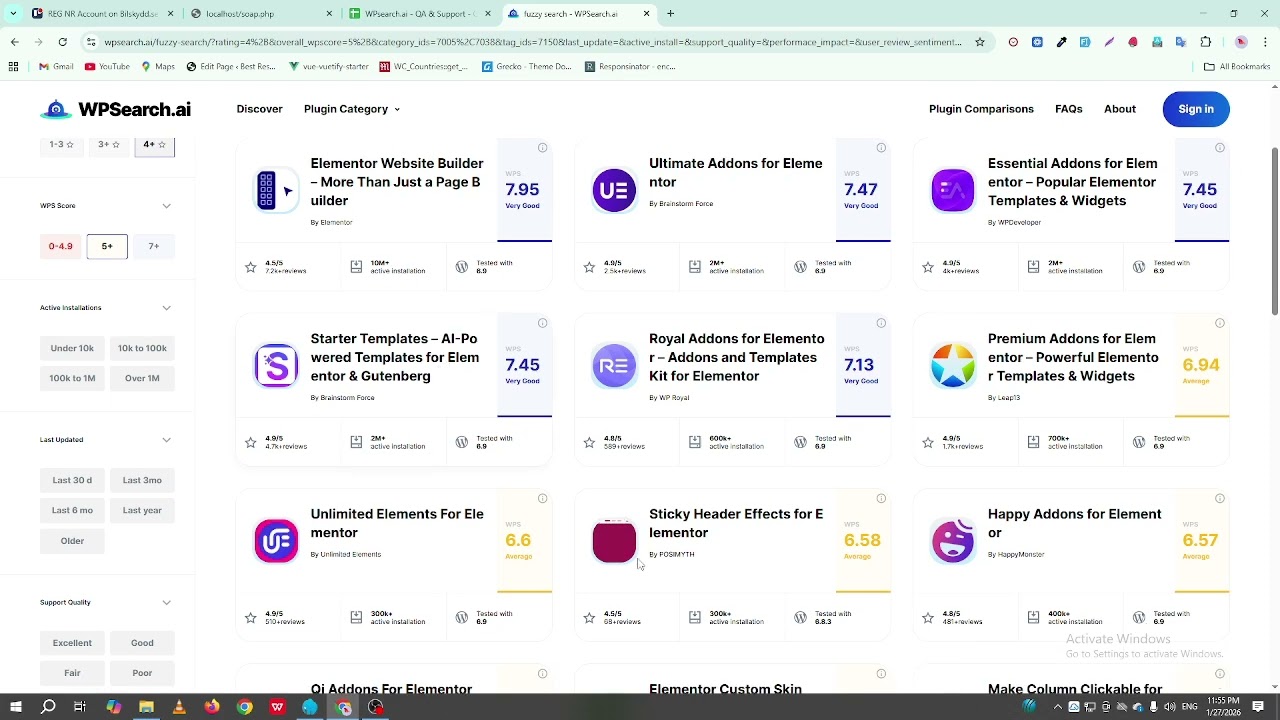Viewport: 1280px width, 720px height.
Task: Switch to REG NR Account tab
Action: click(x=102, y=14)
